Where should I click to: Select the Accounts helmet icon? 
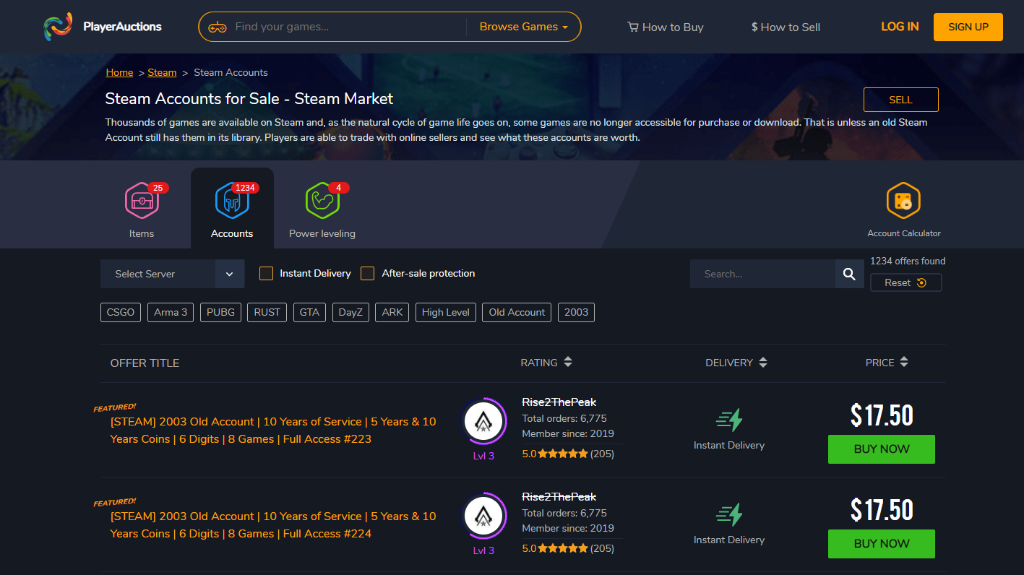click(x=232, y=201)
